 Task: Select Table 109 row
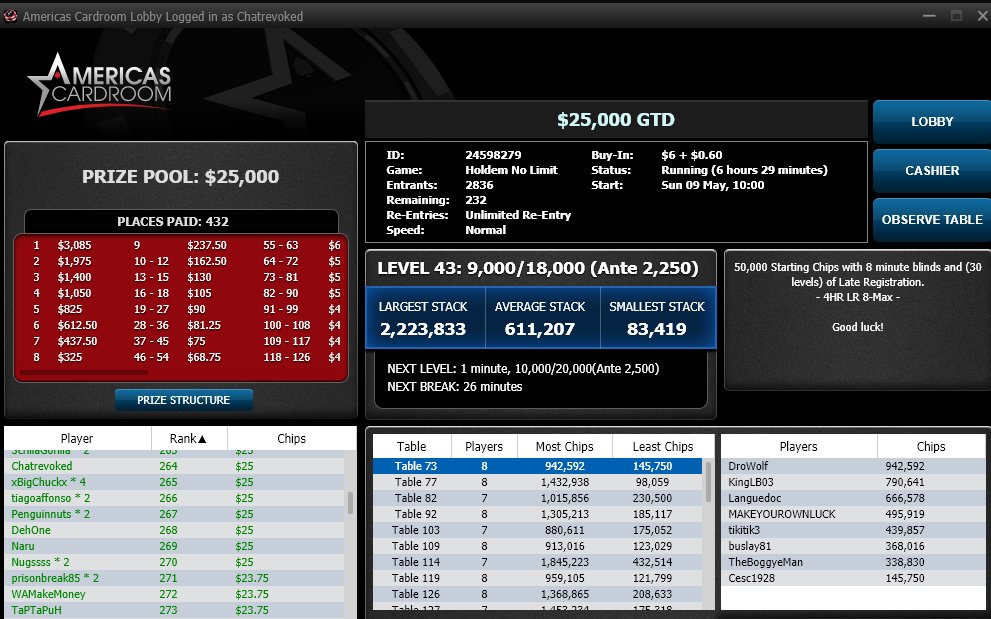pos(537,546)
